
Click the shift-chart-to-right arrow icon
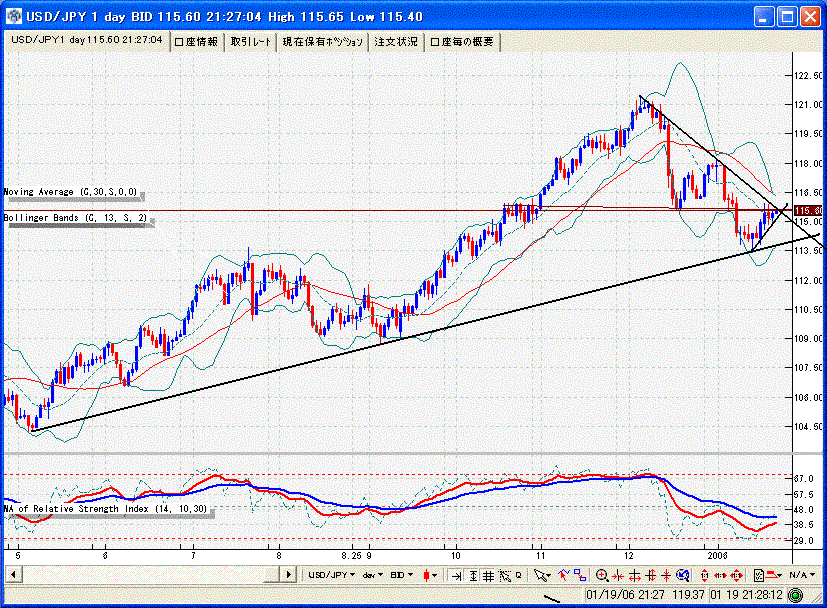[456, 575]
